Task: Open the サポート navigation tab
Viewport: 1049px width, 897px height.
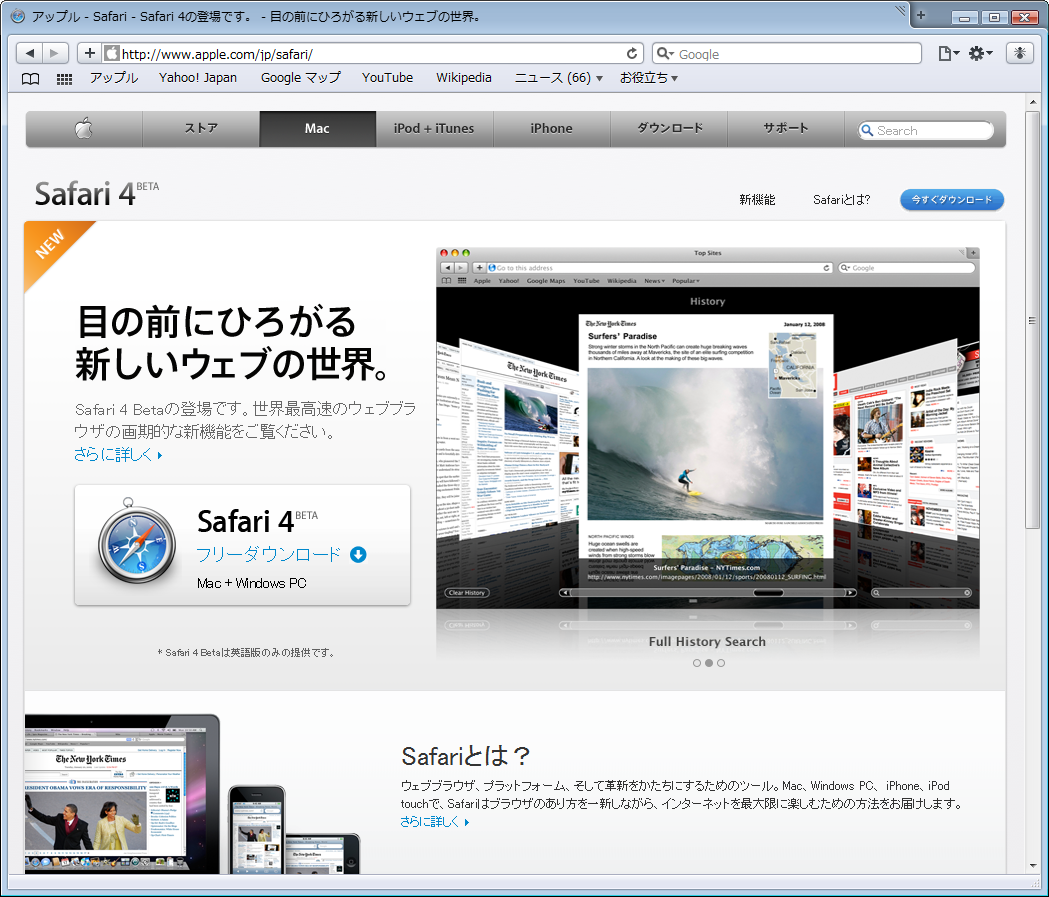Action: tap(785, 128)
